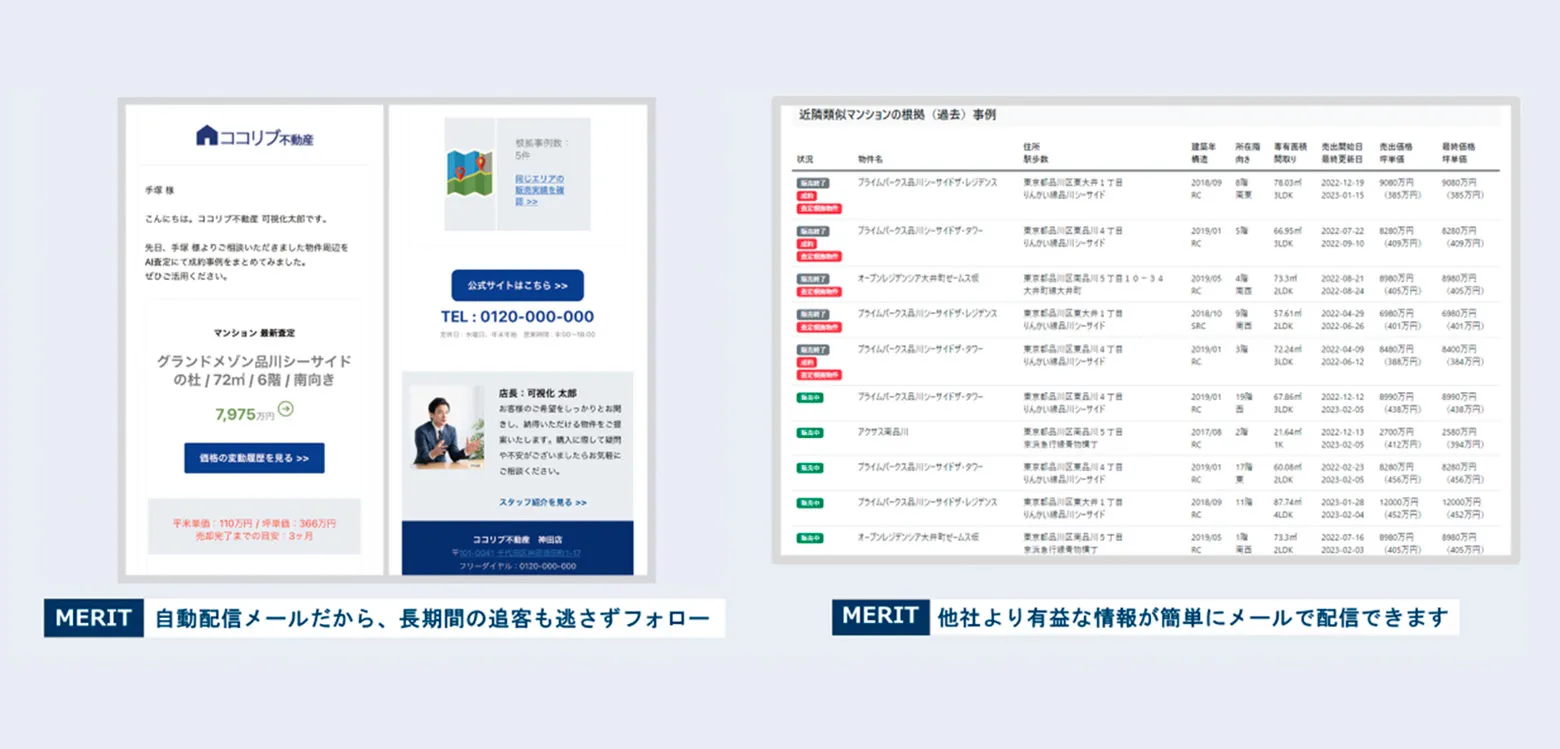
Task: Click the store address link in footer
Action: click(517, 553)
